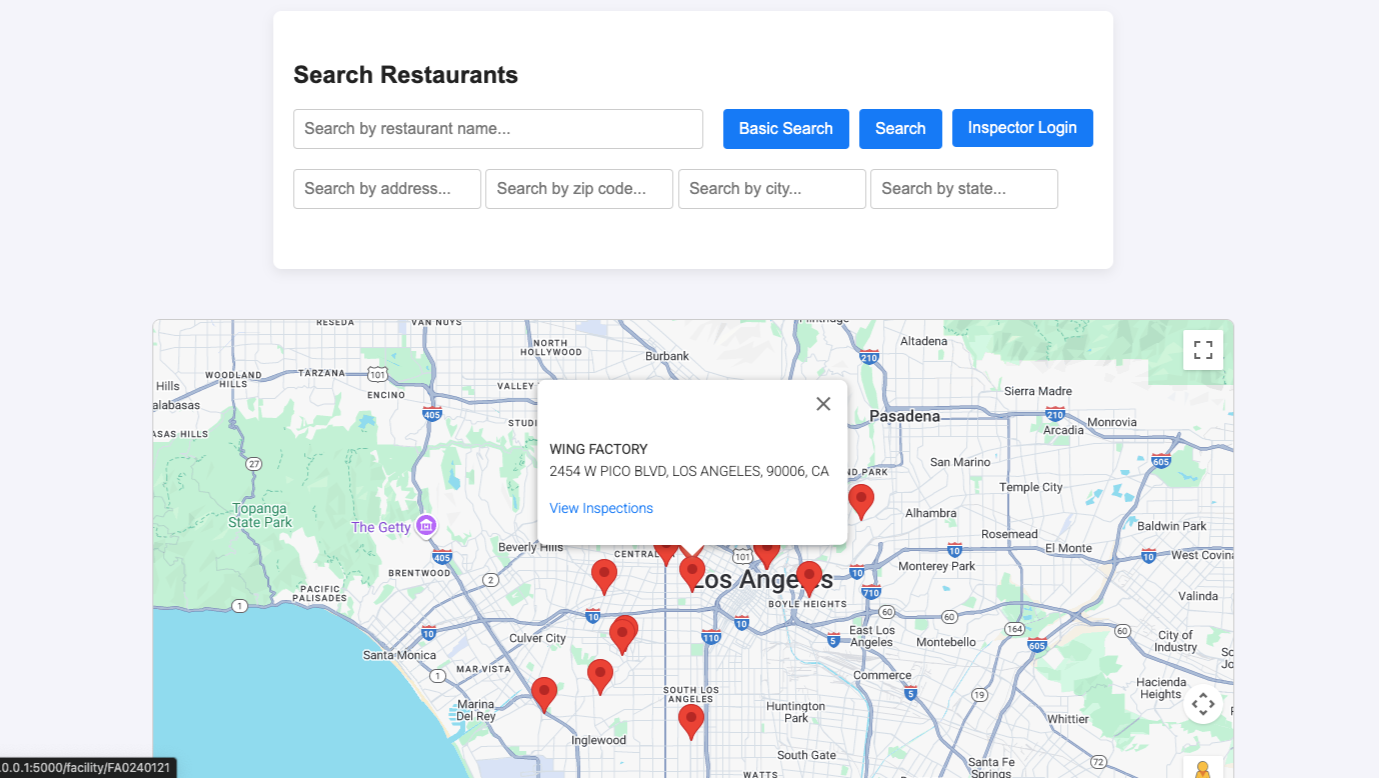Focus the Search by city field

coord(772,189)
